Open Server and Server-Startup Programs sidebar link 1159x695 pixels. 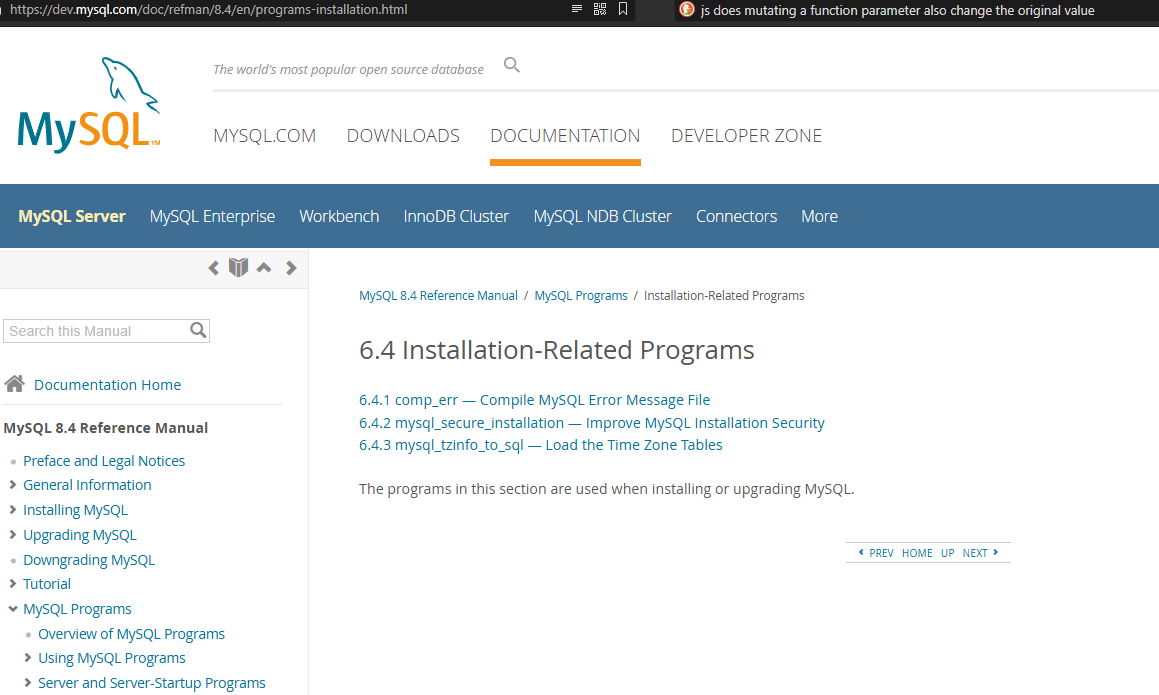pyautogui.click(x=152, y=683)
